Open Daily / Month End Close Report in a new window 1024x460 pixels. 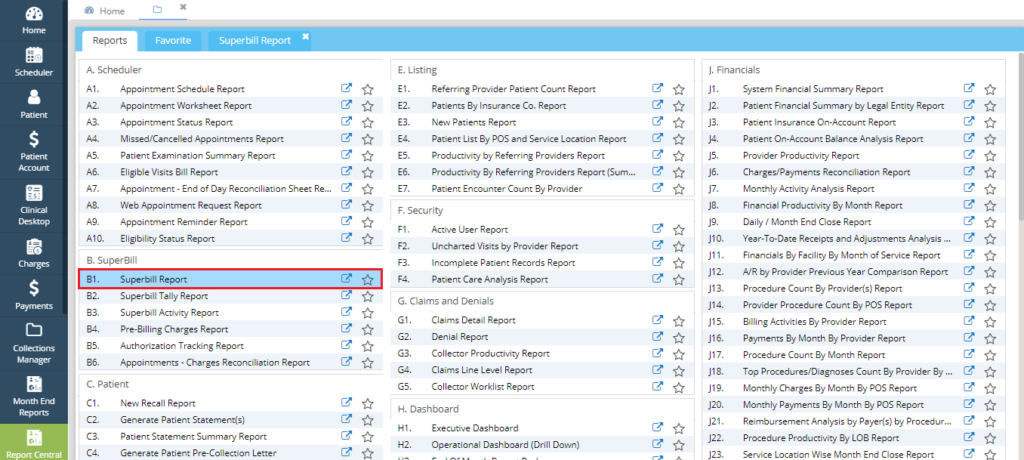970,222
